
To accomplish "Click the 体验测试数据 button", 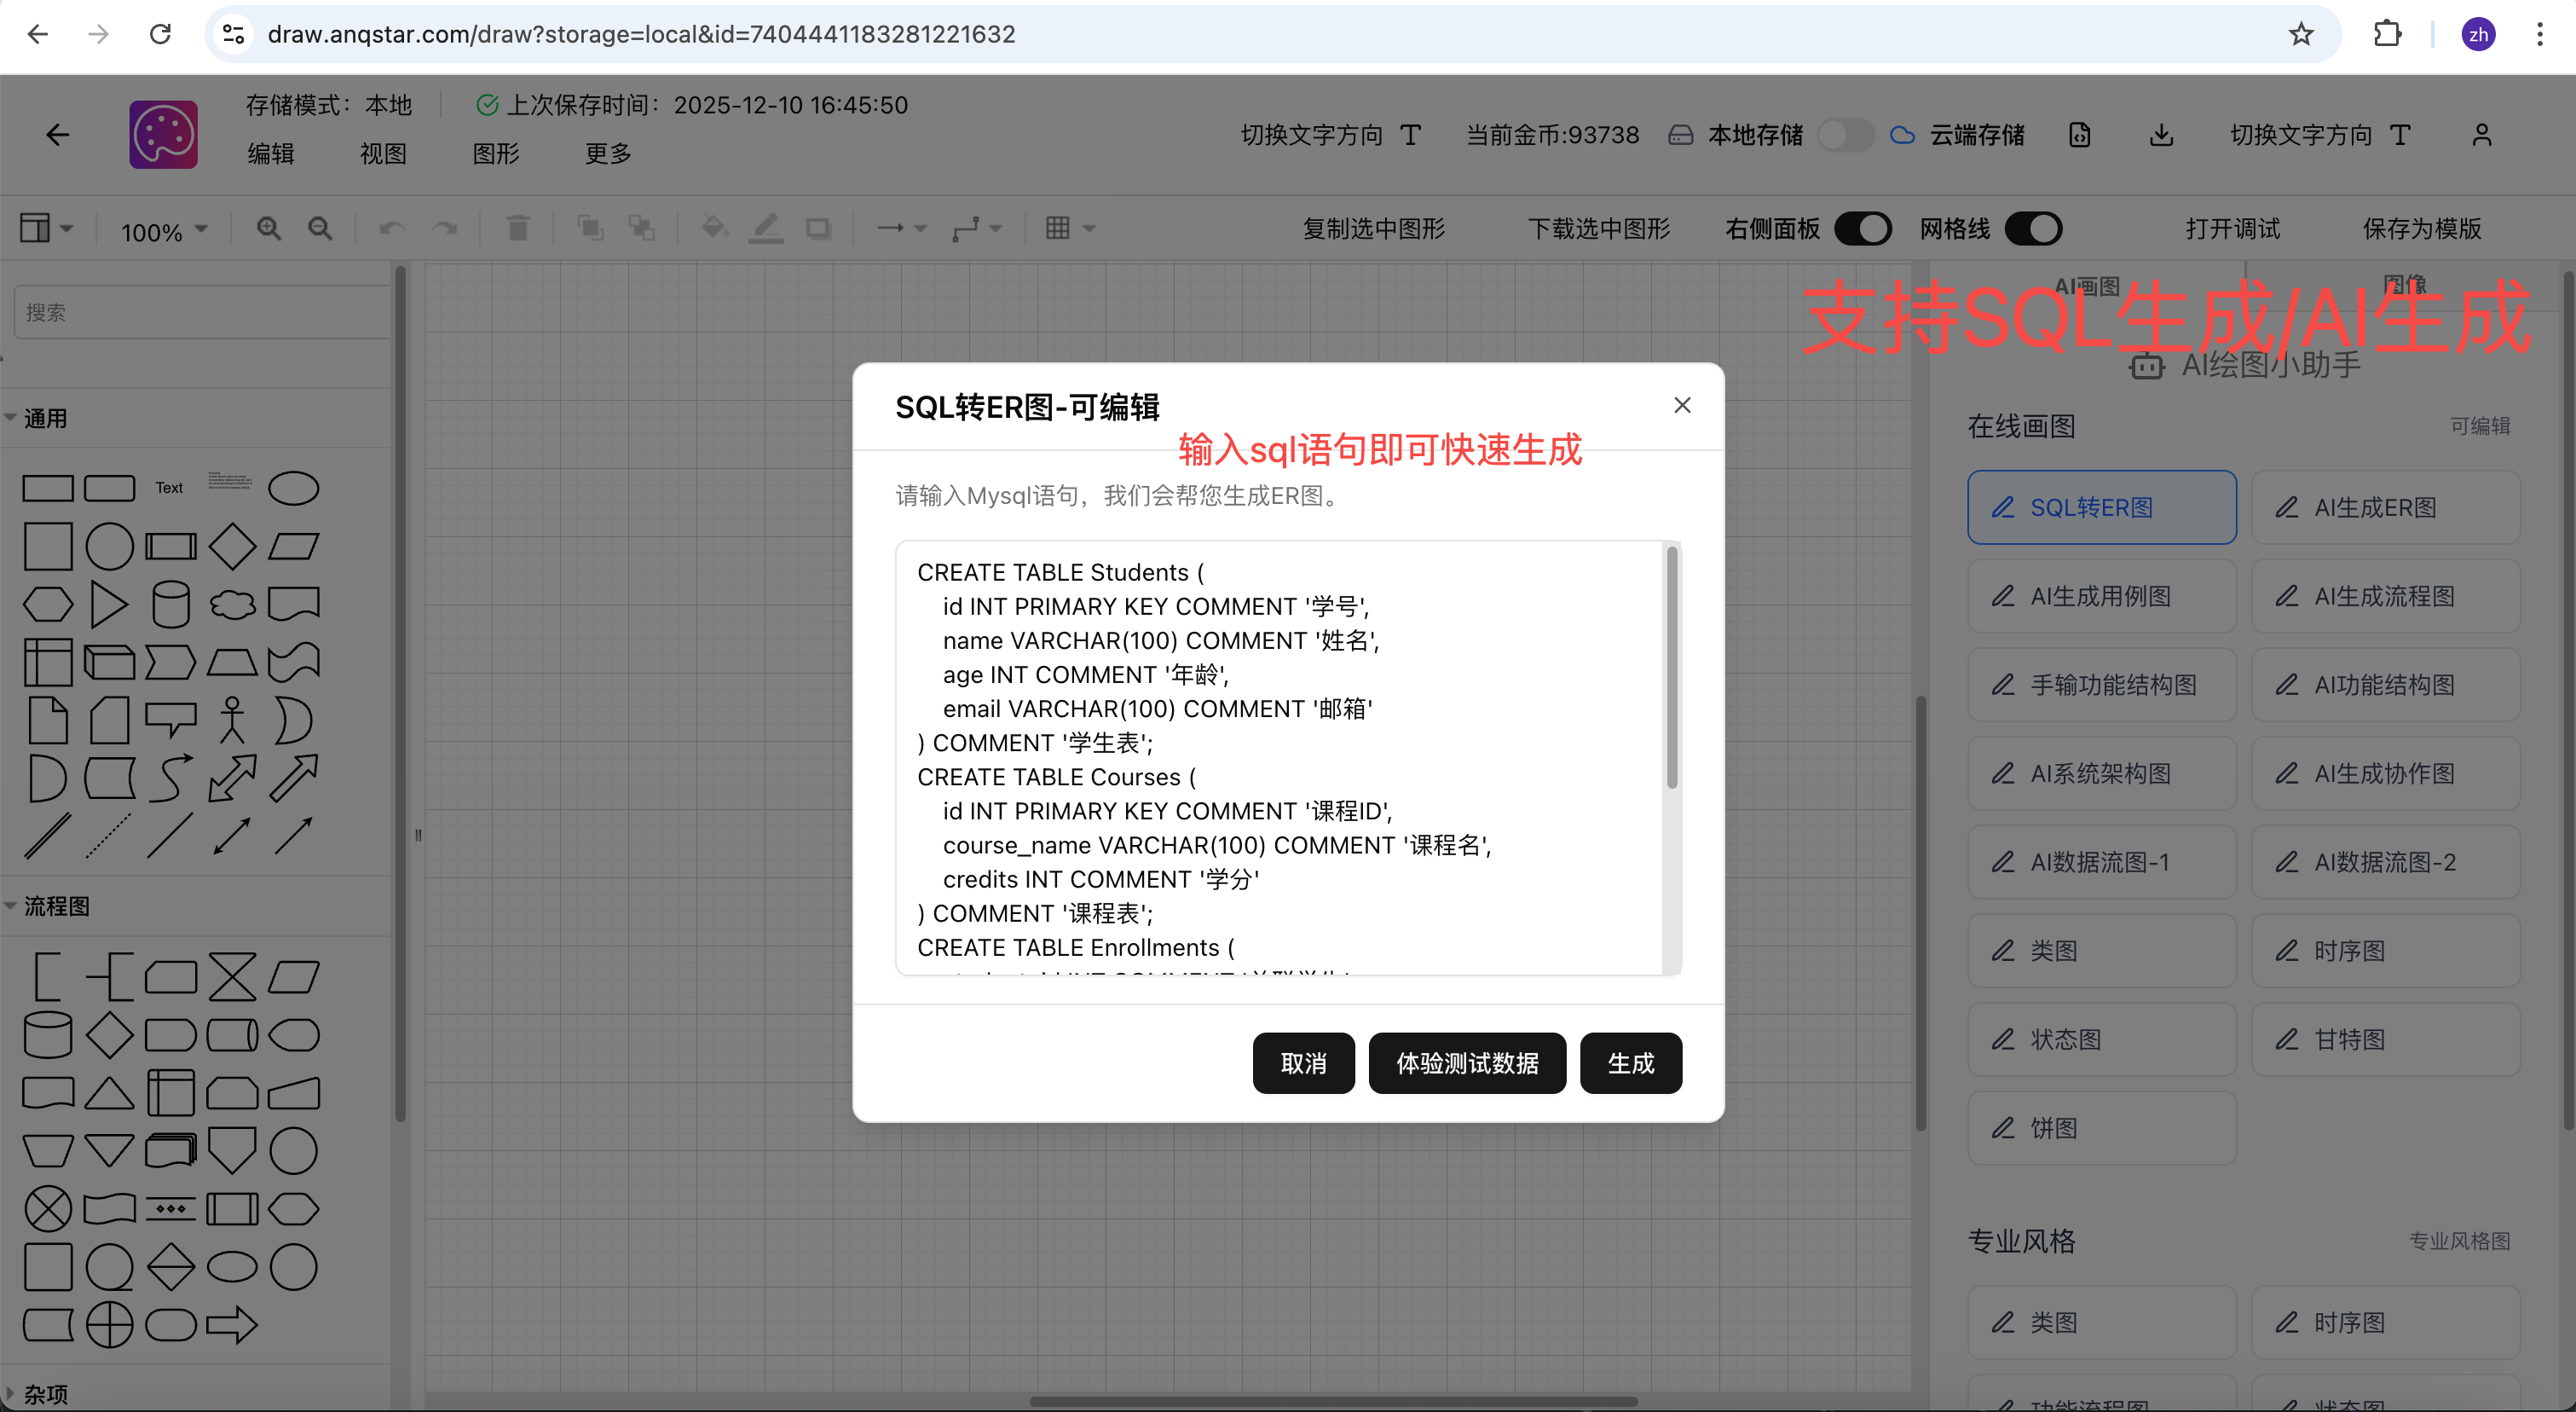I will (x=1466, y=1063).
